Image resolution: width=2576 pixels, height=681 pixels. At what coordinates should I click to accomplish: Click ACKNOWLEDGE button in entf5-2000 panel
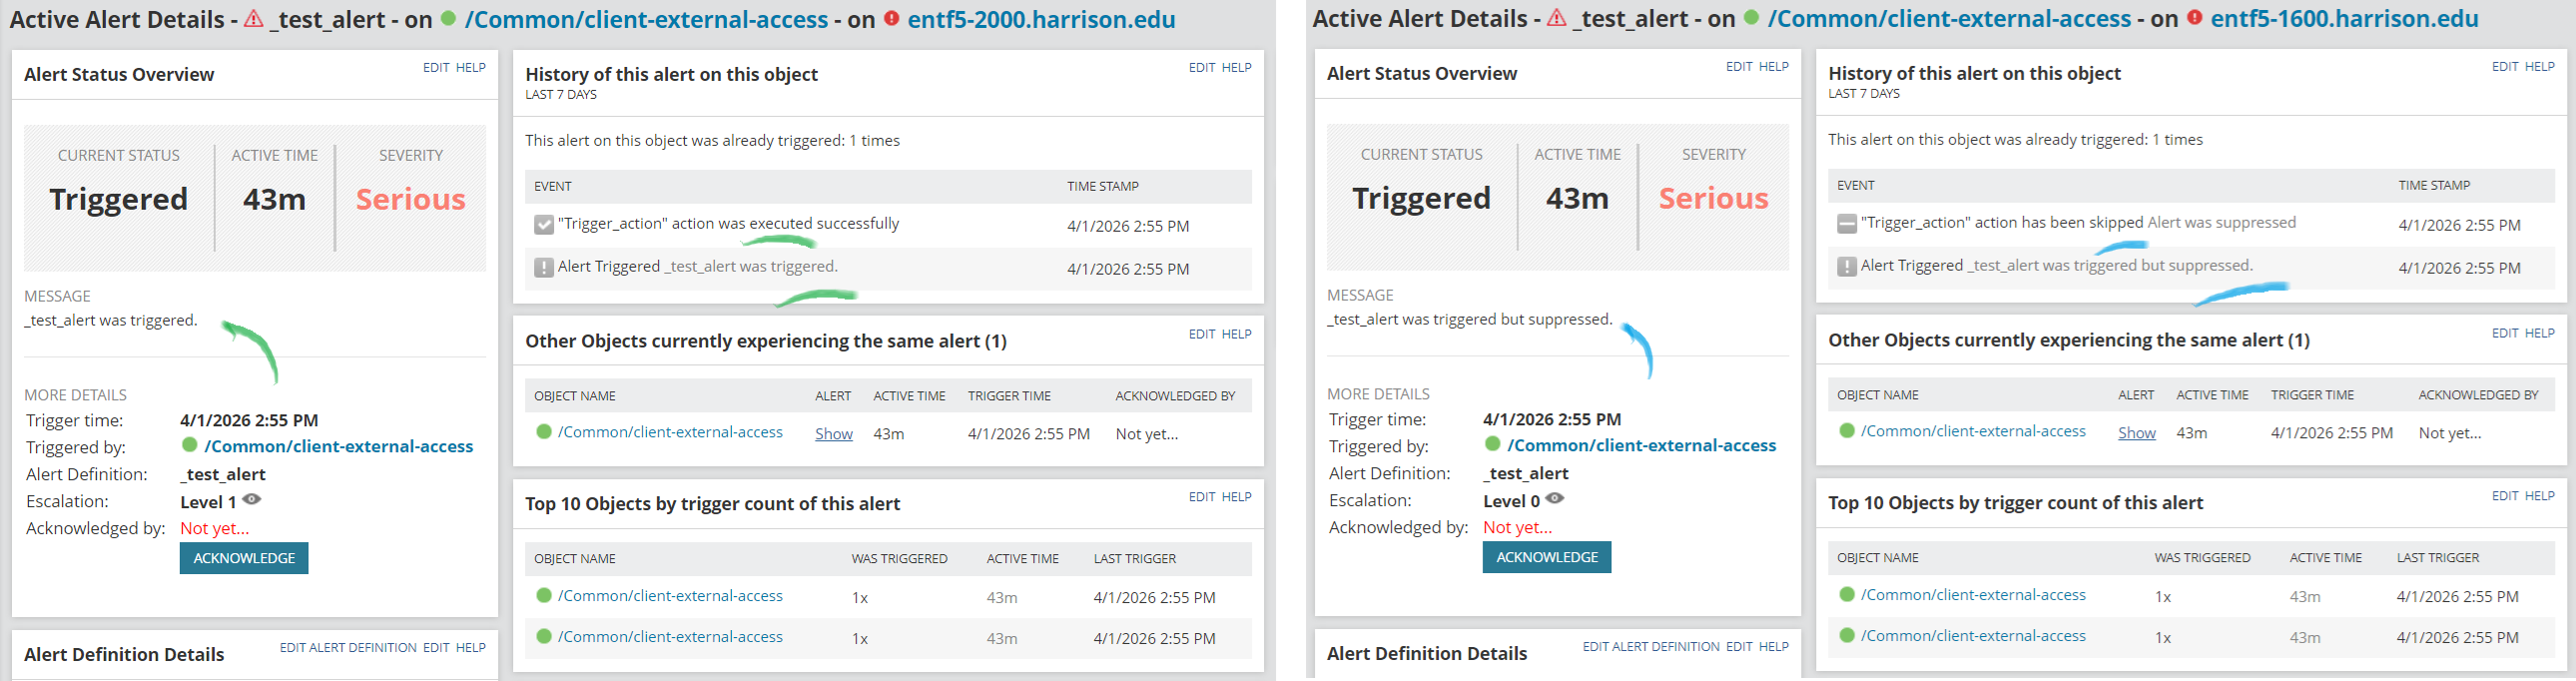point(244,558)
